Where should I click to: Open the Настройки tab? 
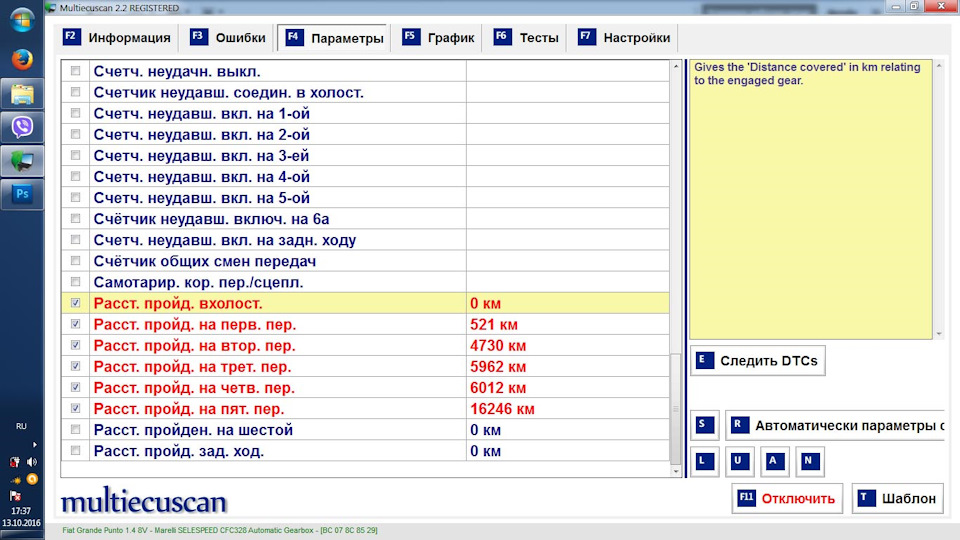pos(624,38)
